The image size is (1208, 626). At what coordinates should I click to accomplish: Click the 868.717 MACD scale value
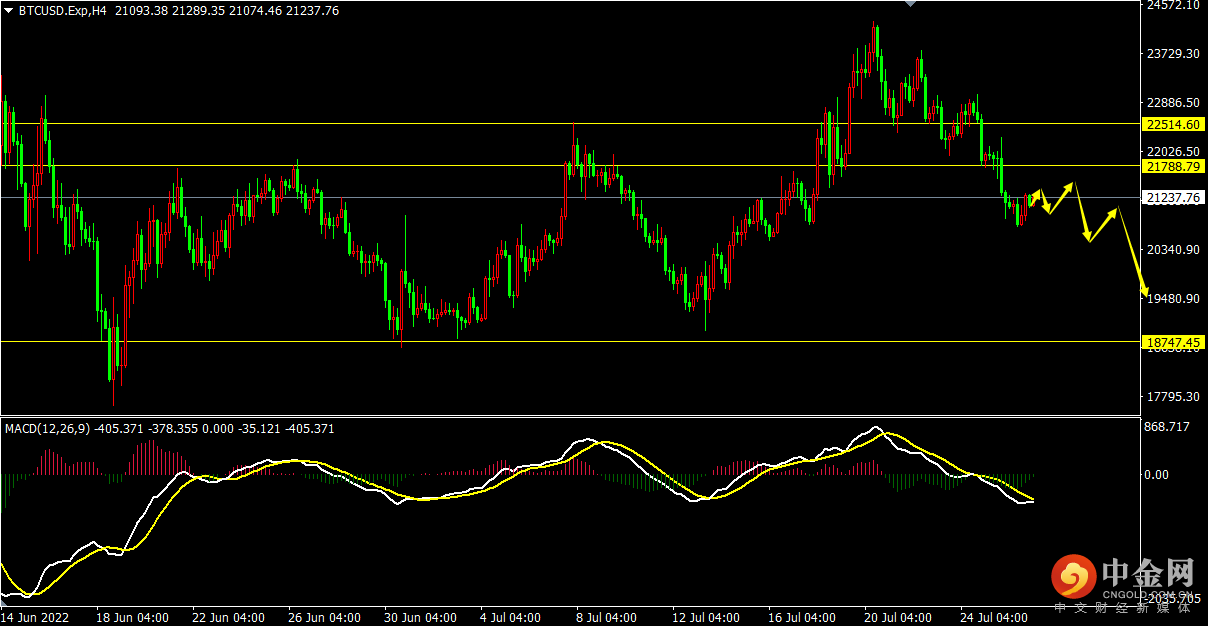tap(1167, 427)
